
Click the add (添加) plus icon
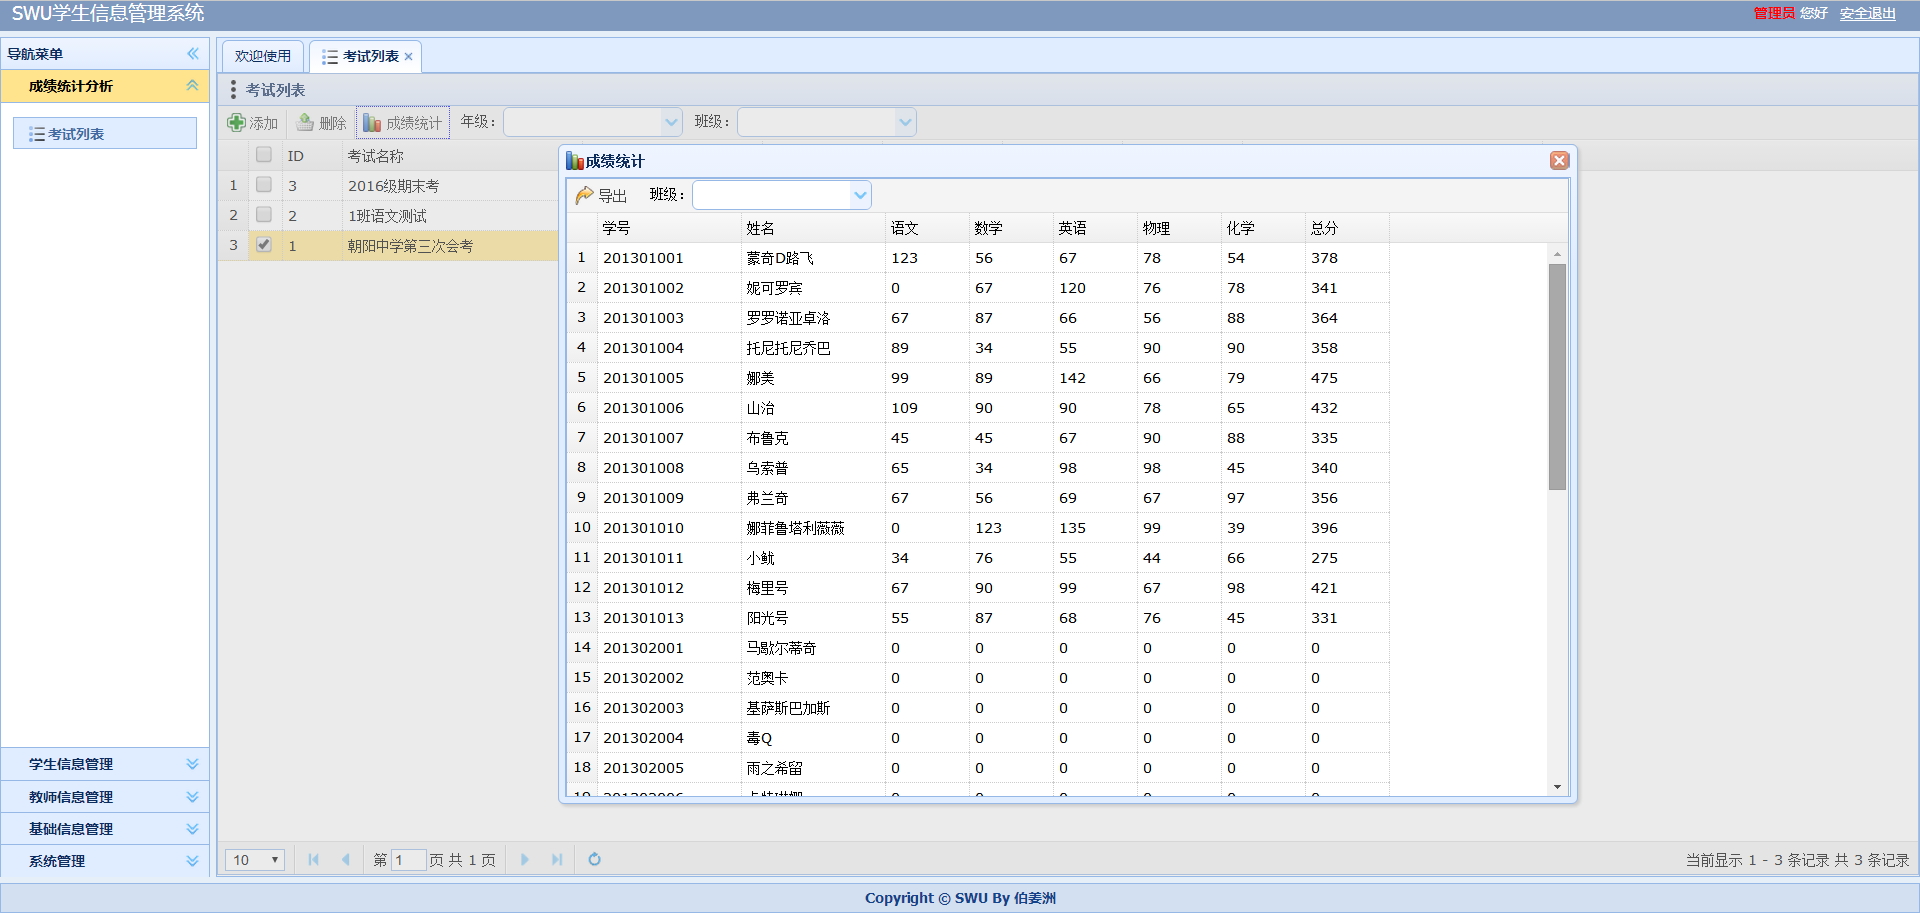point(236,123)
